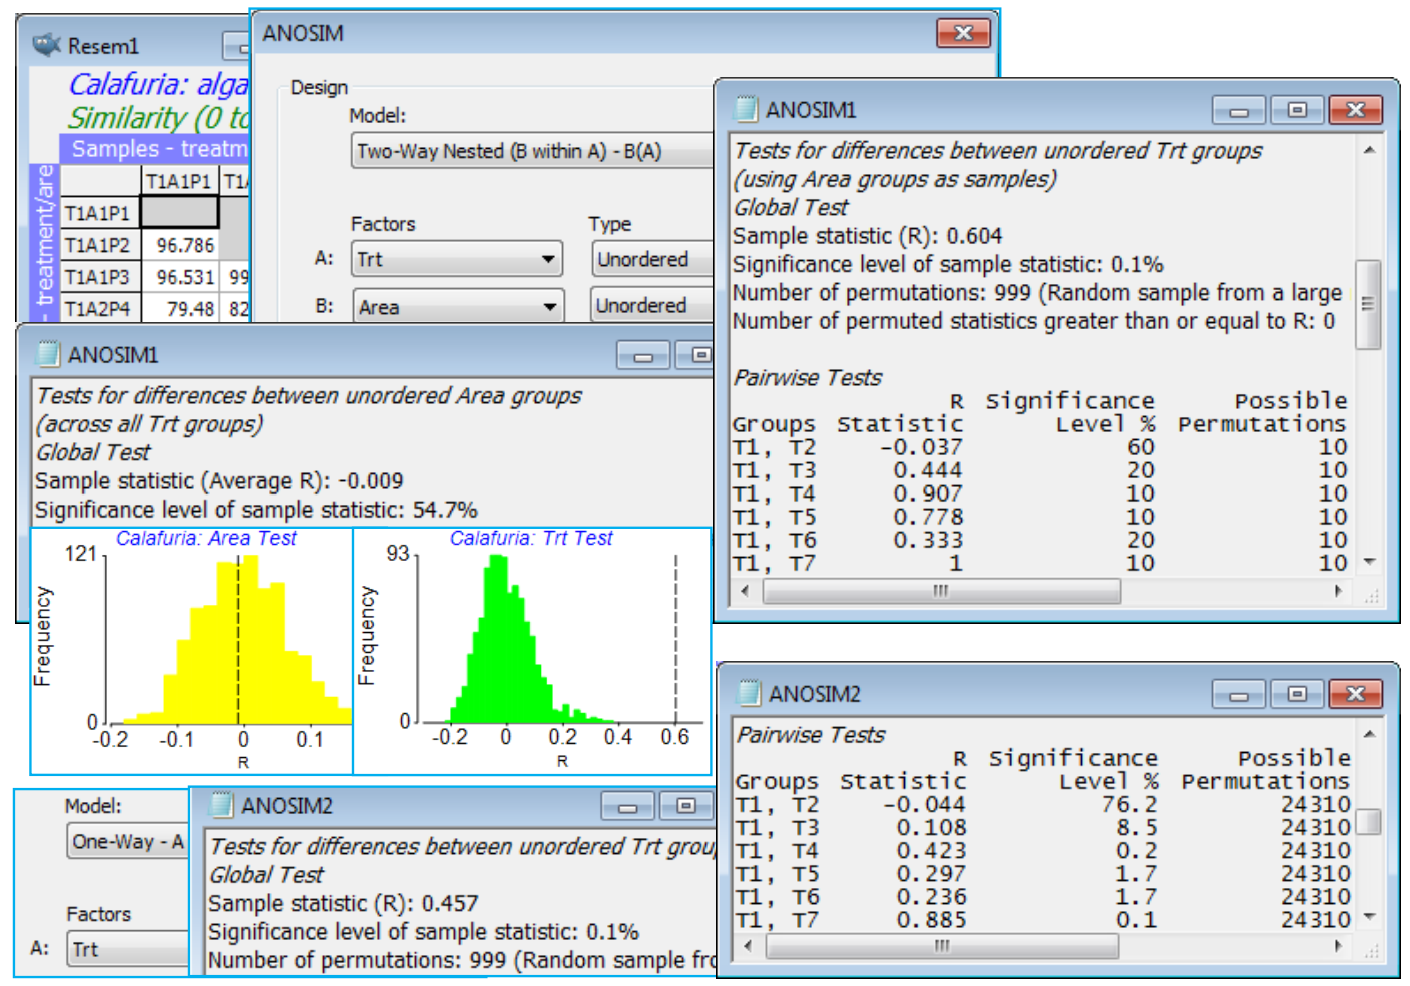Click T1, T3 row with R 0.108
This screenshot has width=1410, height=986.
point(1043,827)
